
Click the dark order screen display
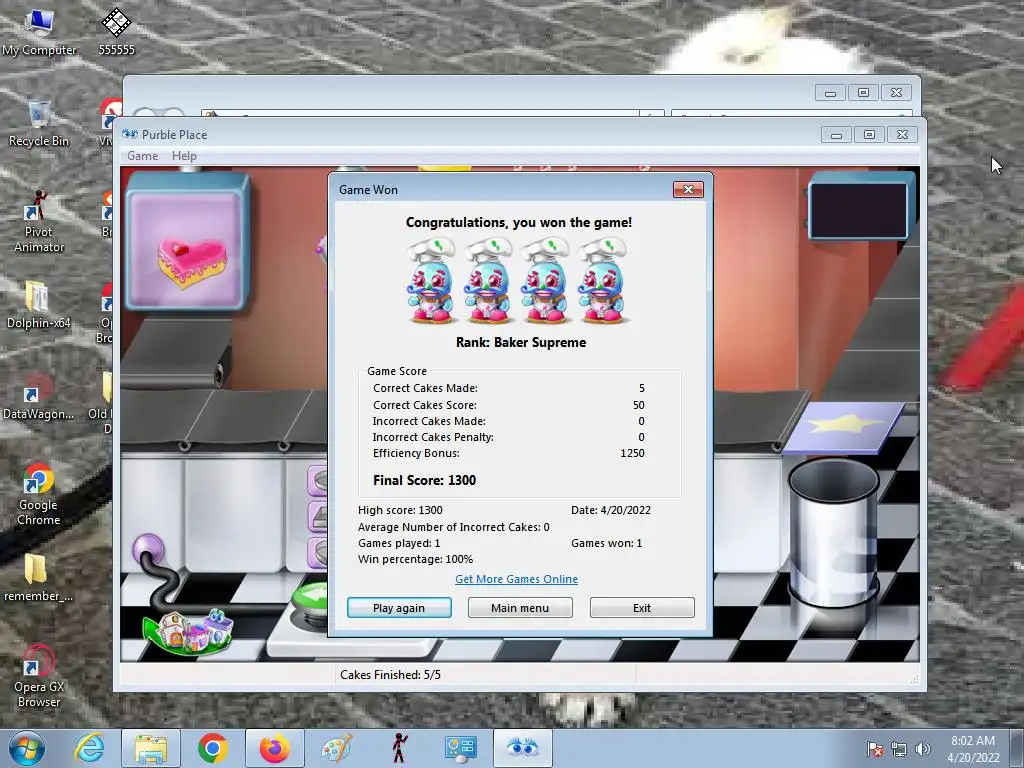click(857, 209)
